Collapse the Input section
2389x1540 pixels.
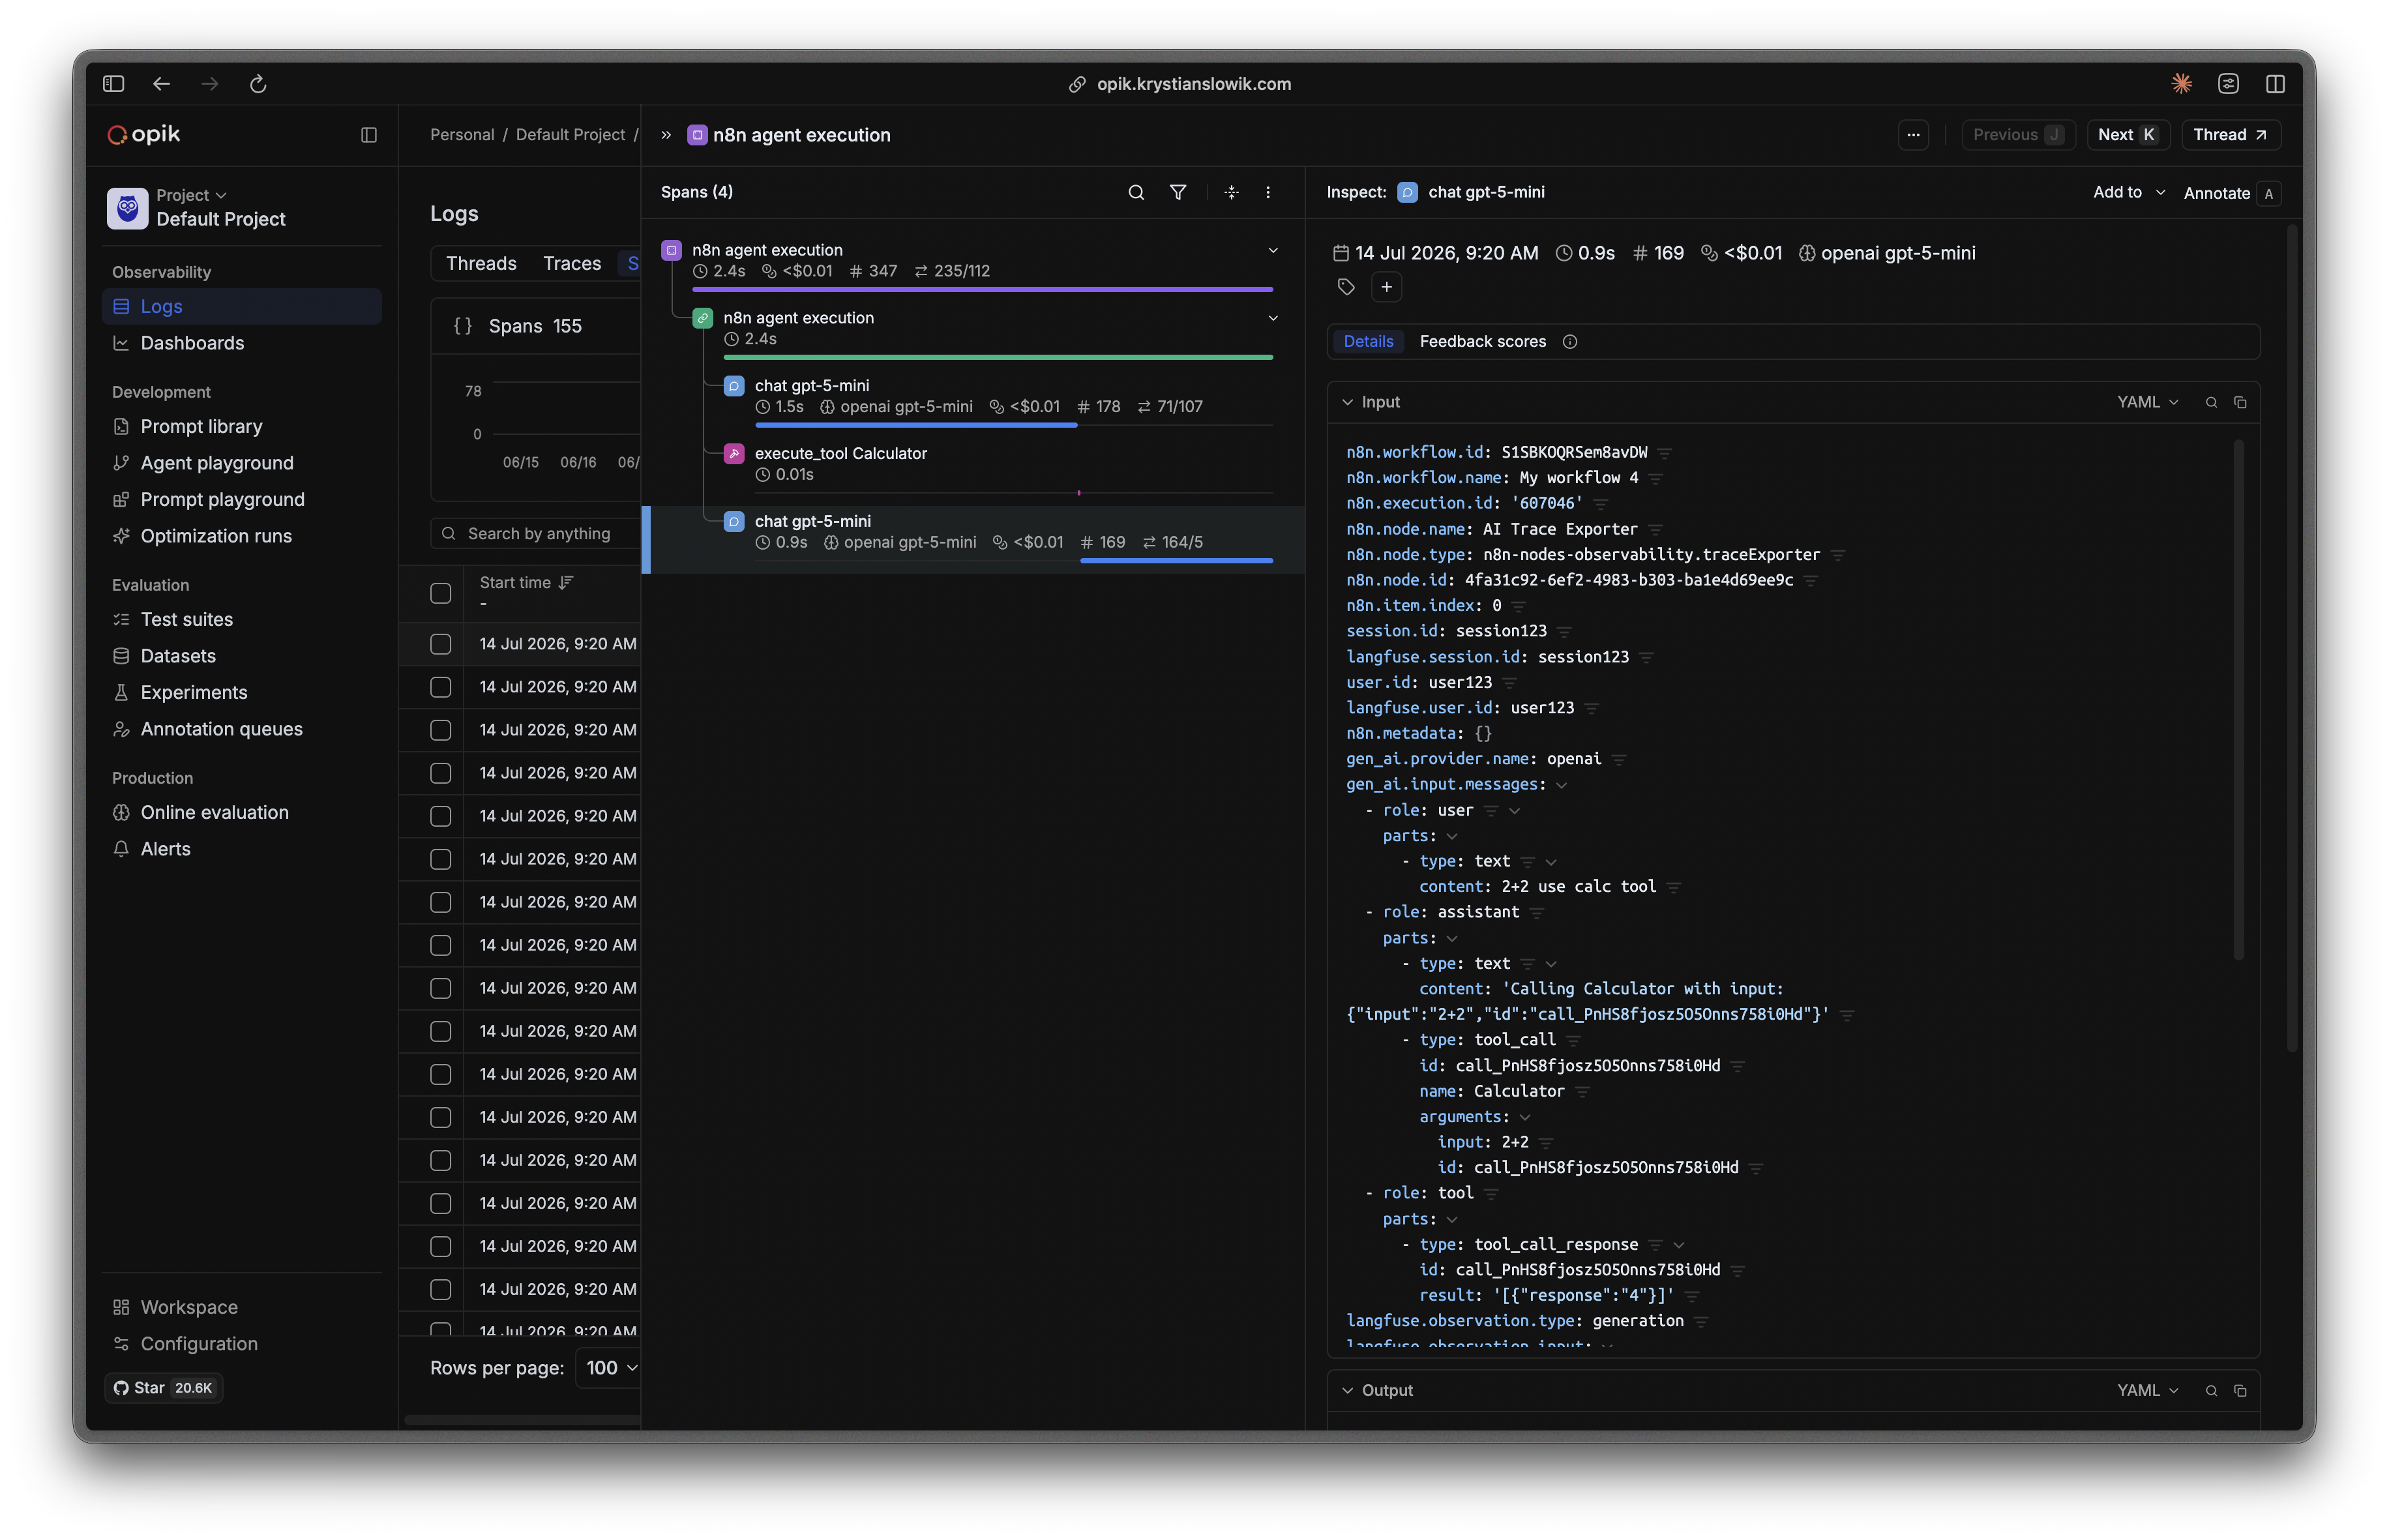[x=1347, y=402]
